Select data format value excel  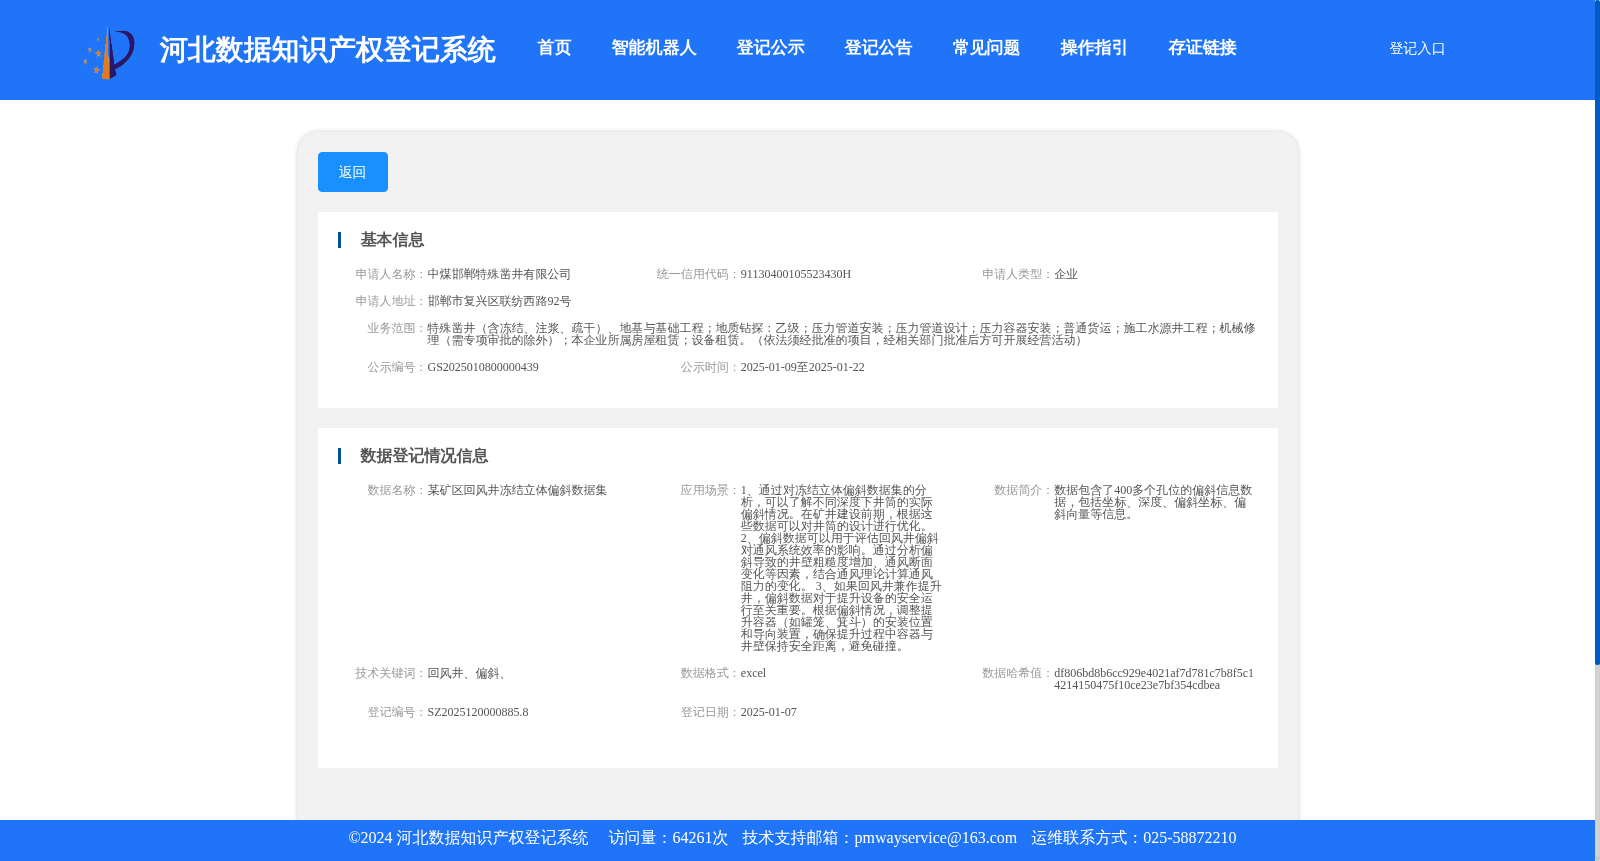[753, 673]
